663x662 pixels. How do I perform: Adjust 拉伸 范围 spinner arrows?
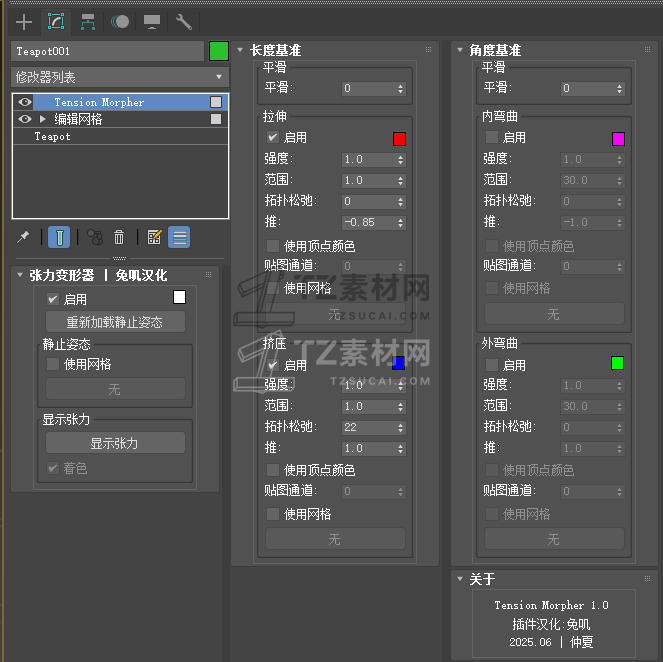click(400, 181)
